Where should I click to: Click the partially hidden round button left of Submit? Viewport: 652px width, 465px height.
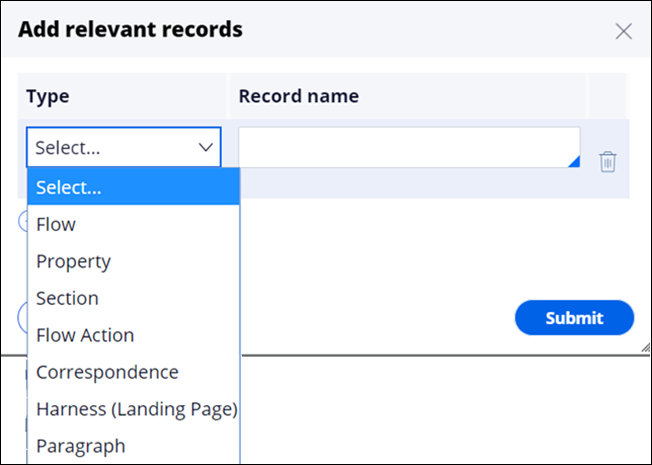[22, 318]
